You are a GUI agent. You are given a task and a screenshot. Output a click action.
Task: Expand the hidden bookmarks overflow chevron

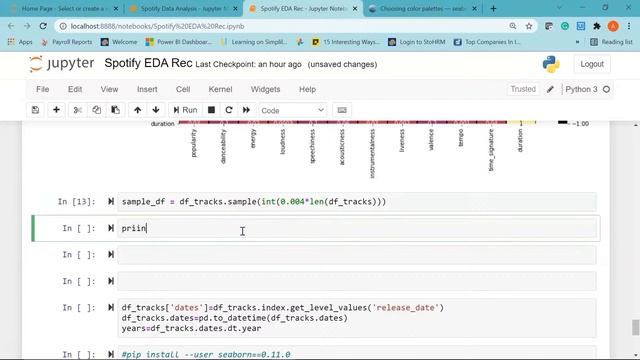(577, 42)
